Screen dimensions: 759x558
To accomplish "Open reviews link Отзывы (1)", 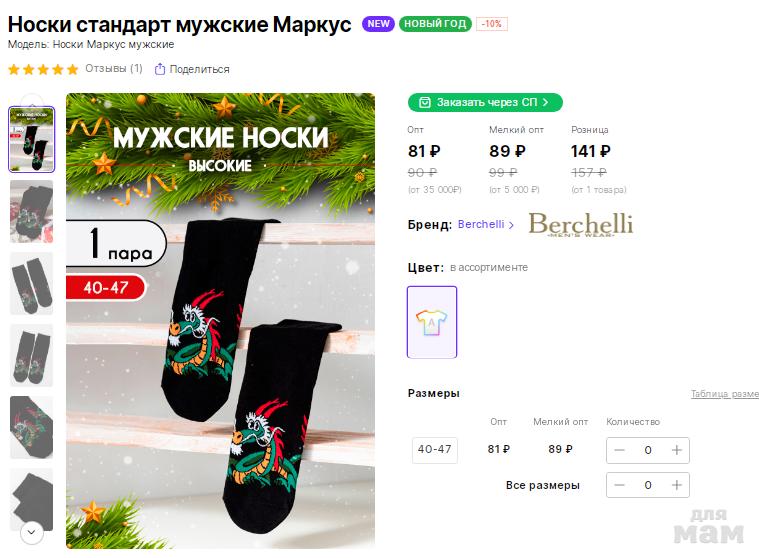I will [x=114, y=69].
